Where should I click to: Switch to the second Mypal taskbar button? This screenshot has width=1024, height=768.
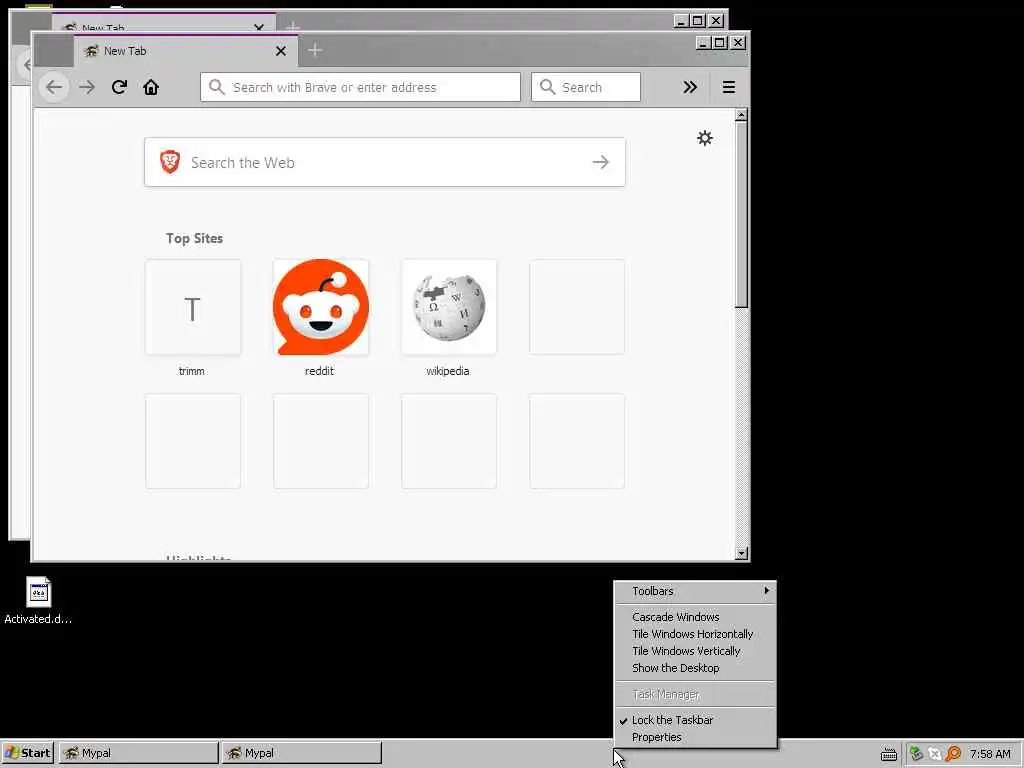(301, 753)
